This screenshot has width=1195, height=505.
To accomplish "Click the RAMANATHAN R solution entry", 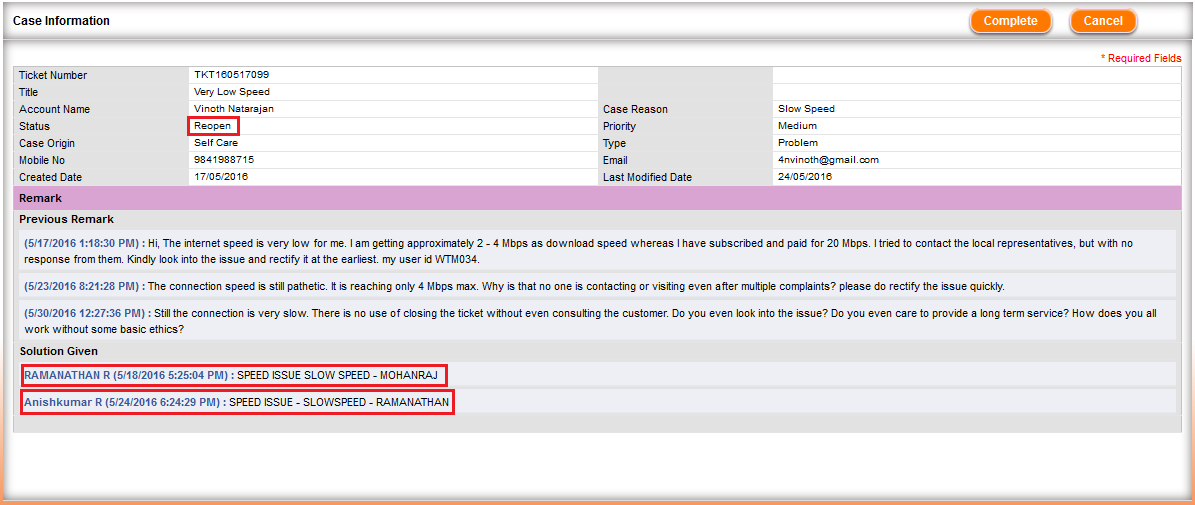I will [x=233, y=375].
